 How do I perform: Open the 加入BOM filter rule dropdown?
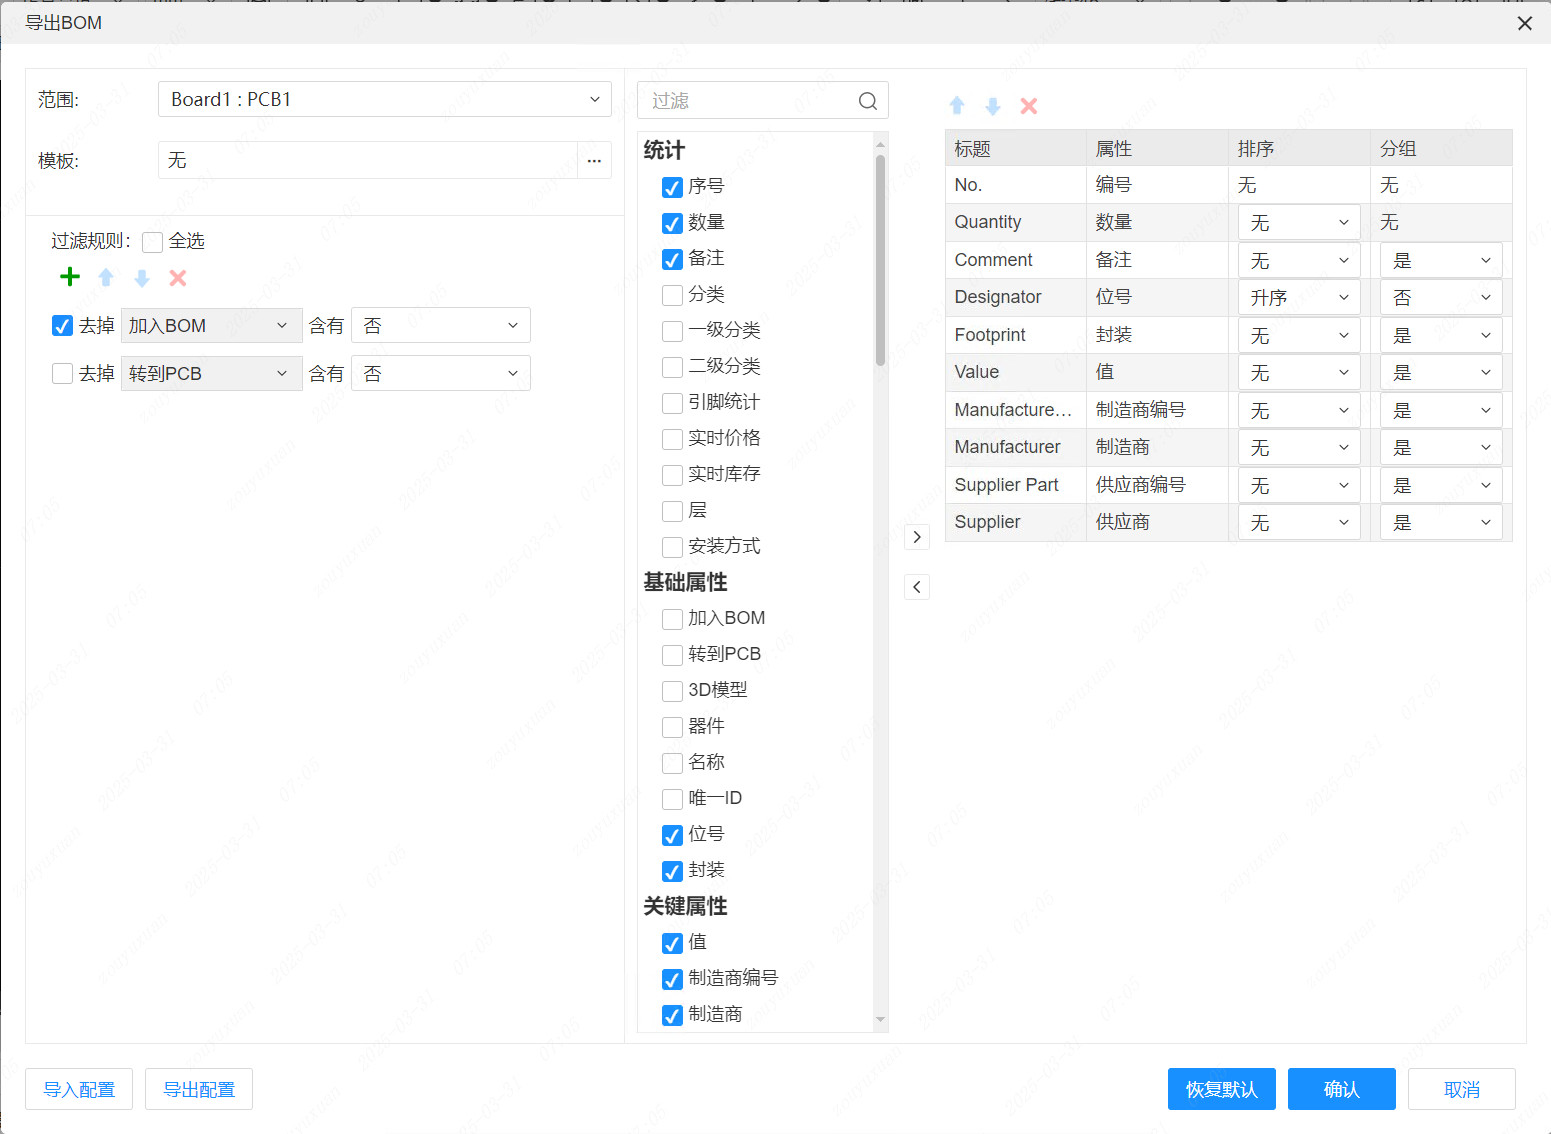point(211,326)
